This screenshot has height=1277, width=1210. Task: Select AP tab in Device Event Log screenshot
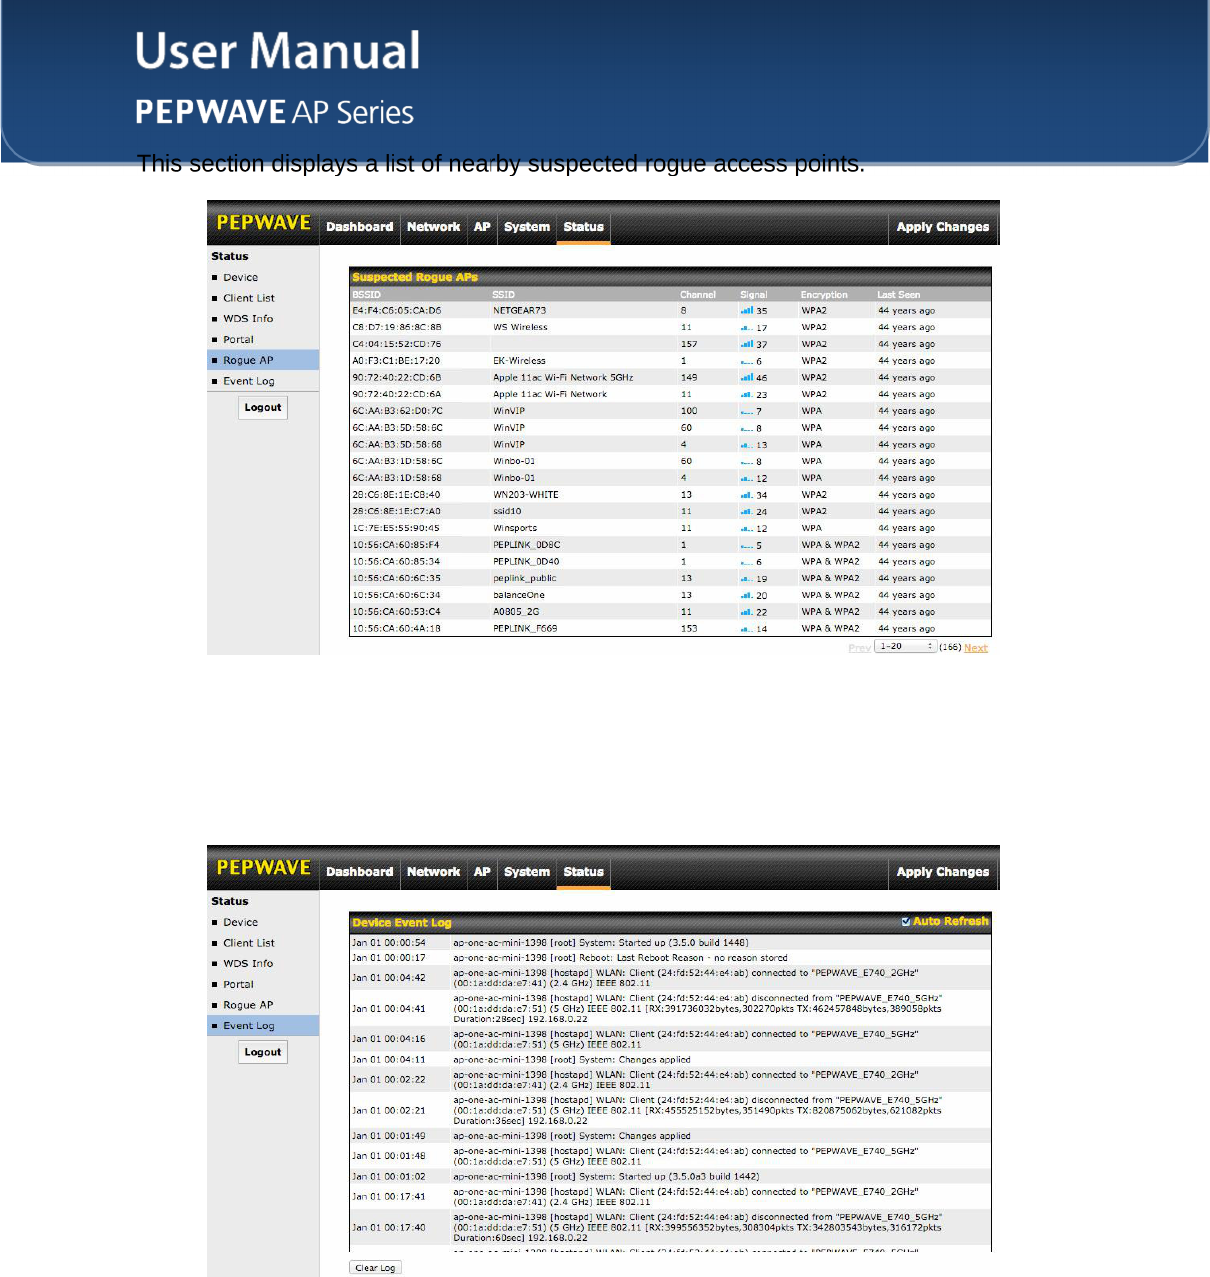(x=482, y=872)
